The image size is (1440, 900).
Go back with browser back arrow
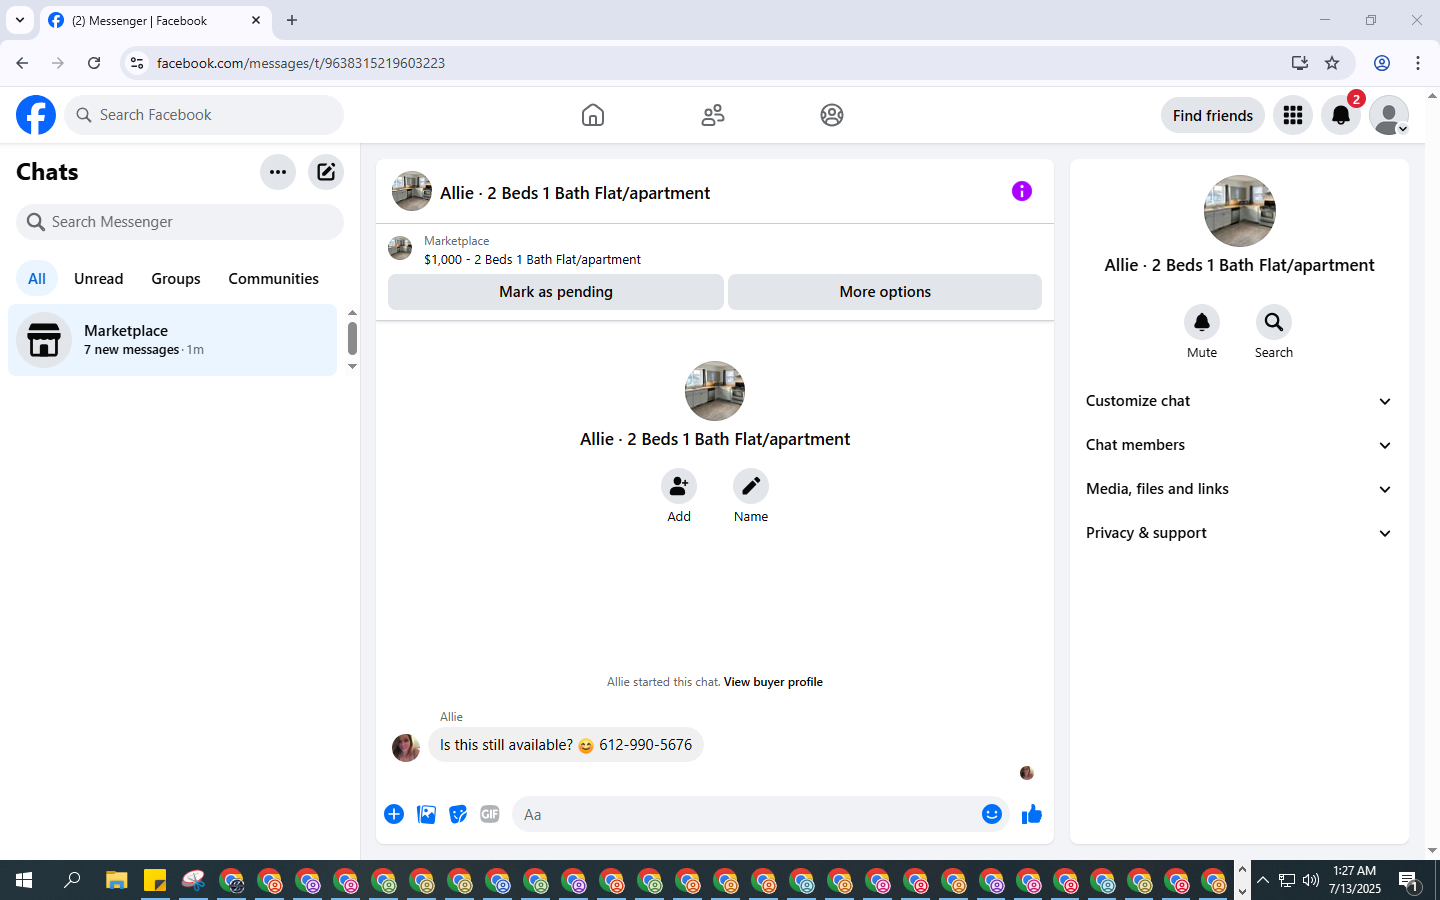pyautogui.click(x=22, y=63)
